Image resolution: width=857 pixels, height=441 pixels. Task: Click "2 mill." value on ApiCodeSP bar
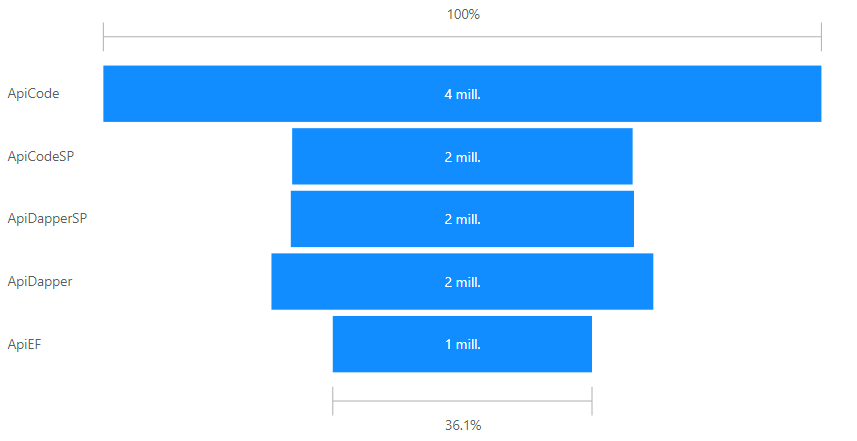click(x=462, y=157)
